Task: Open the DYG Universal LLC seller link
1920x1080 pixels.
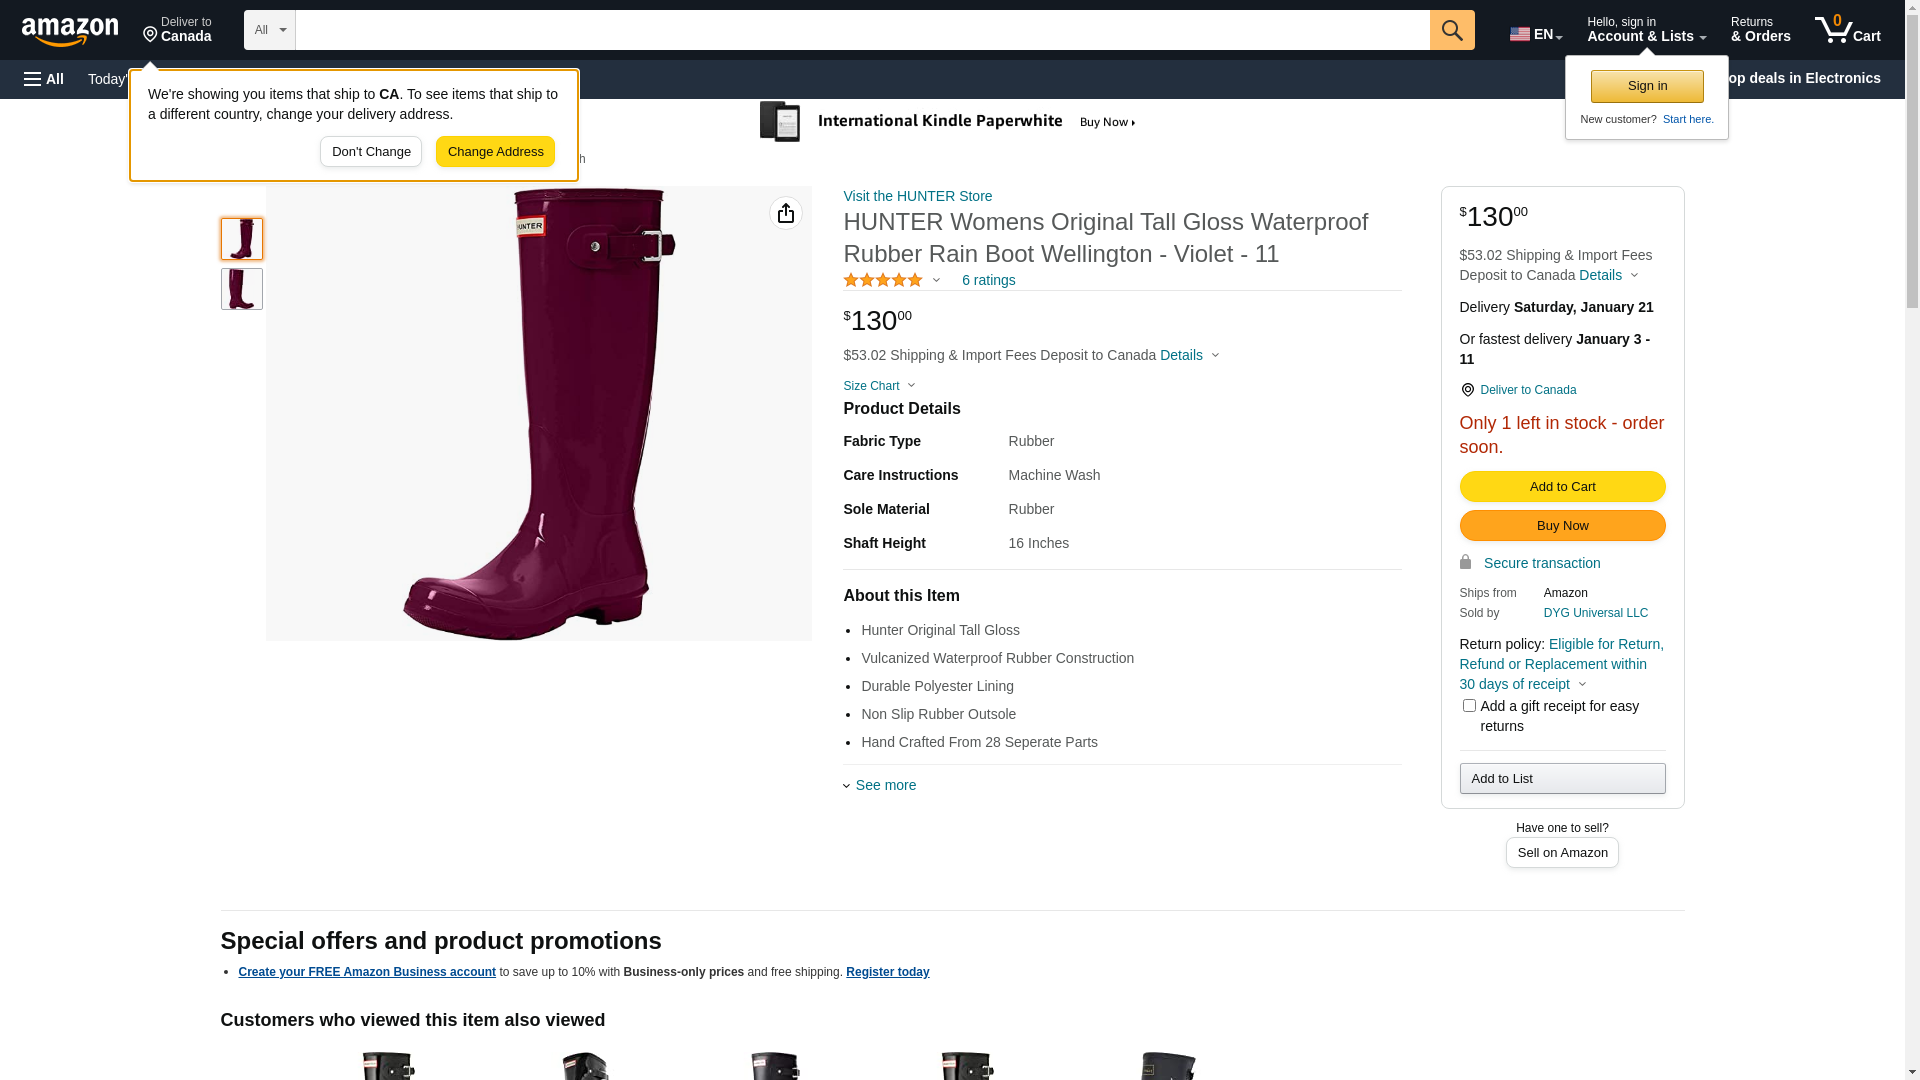Action: (x=1595, y=613)
